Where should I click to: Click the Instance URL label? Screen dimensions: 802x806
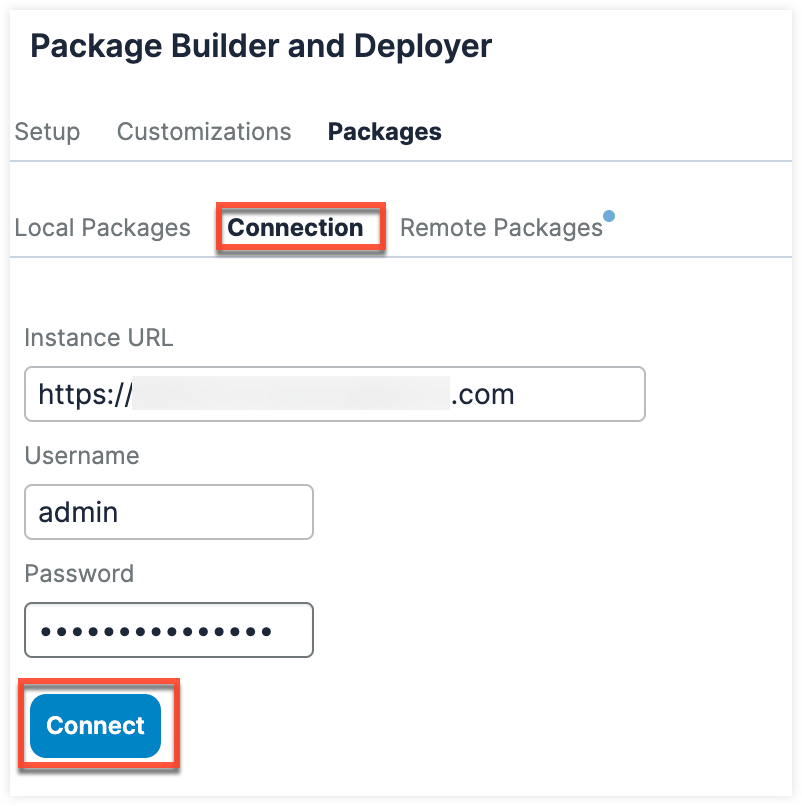click(98, 338)
